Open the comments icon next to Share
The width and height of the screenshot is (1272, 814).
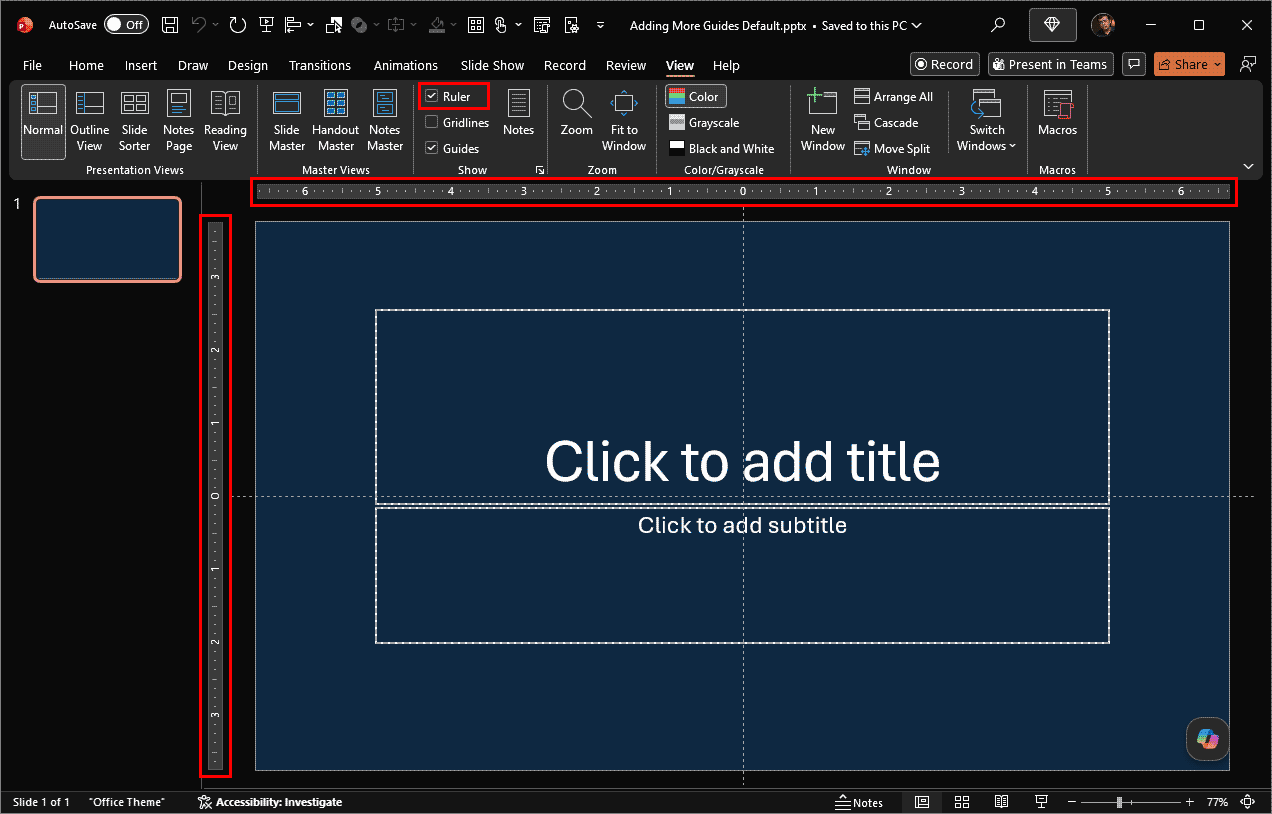[1133, 64]
